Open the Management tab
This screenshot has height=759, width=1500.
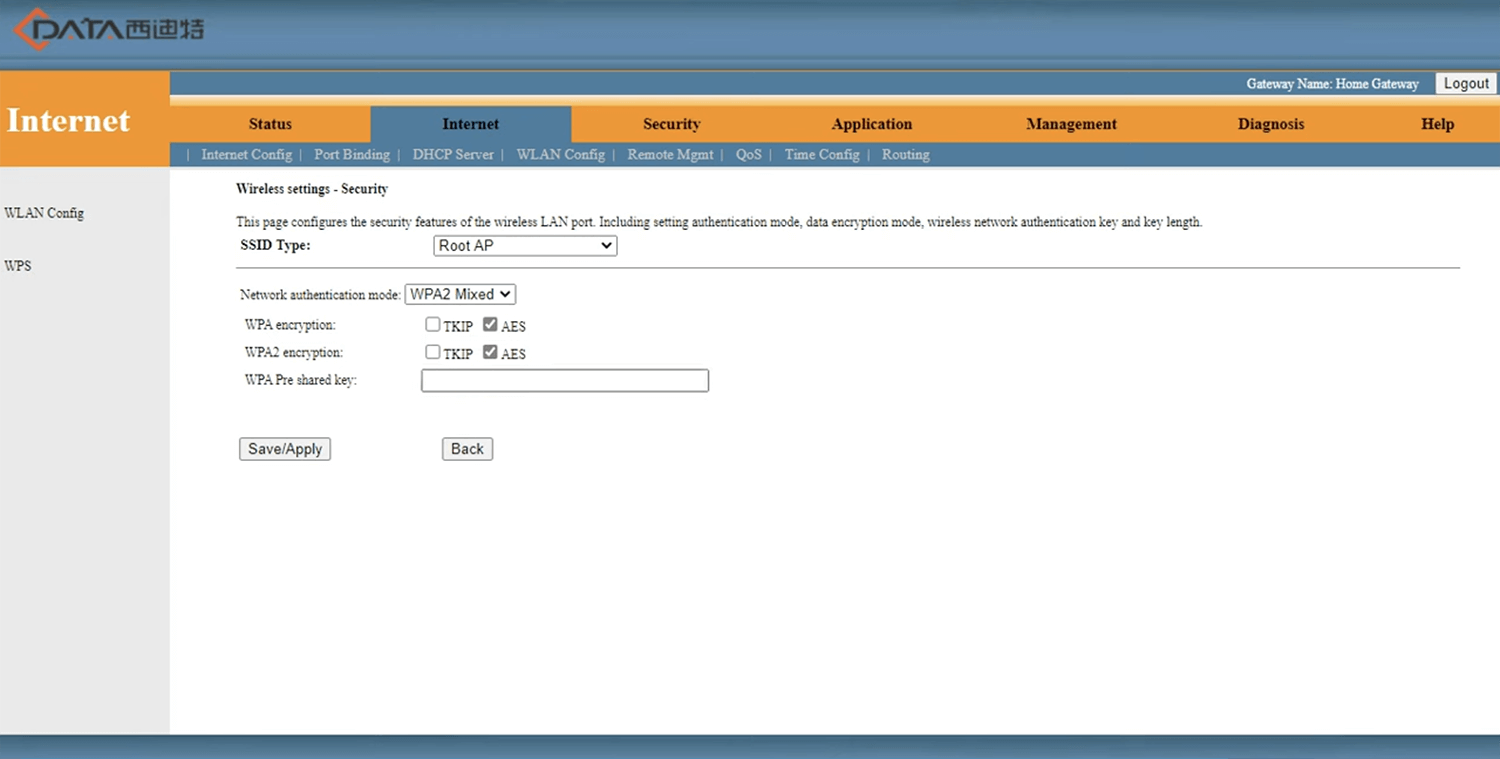coord(1071,124)
